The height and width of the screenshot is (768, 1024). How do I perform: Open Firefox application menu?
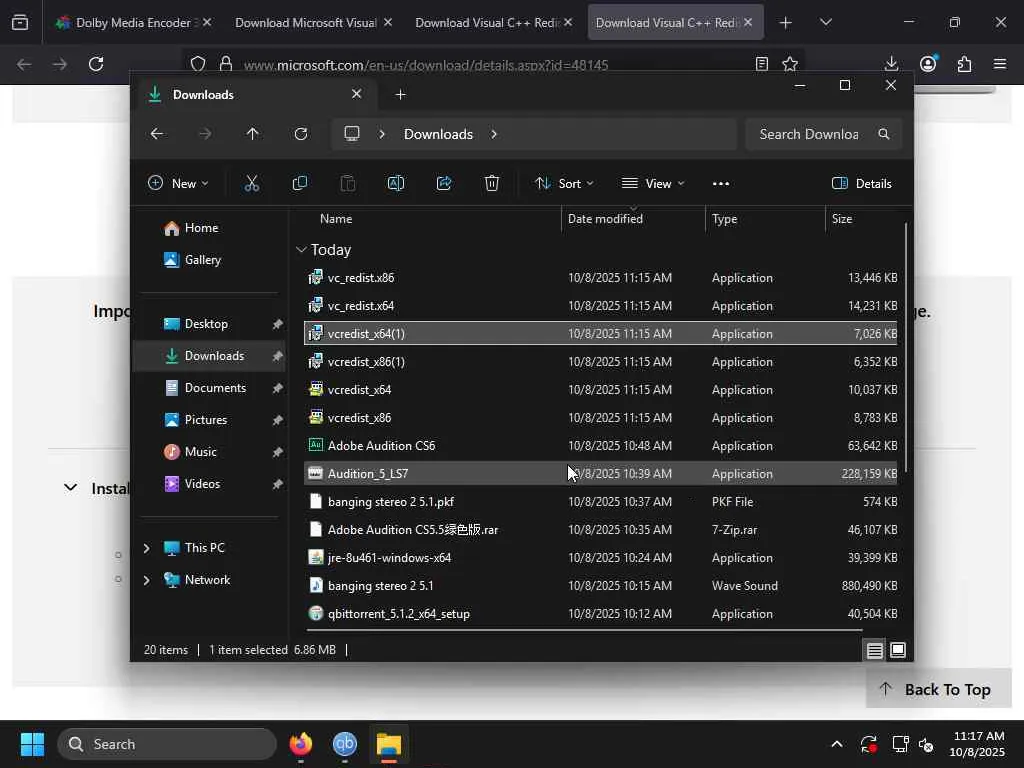click(x=1000, y=64)
